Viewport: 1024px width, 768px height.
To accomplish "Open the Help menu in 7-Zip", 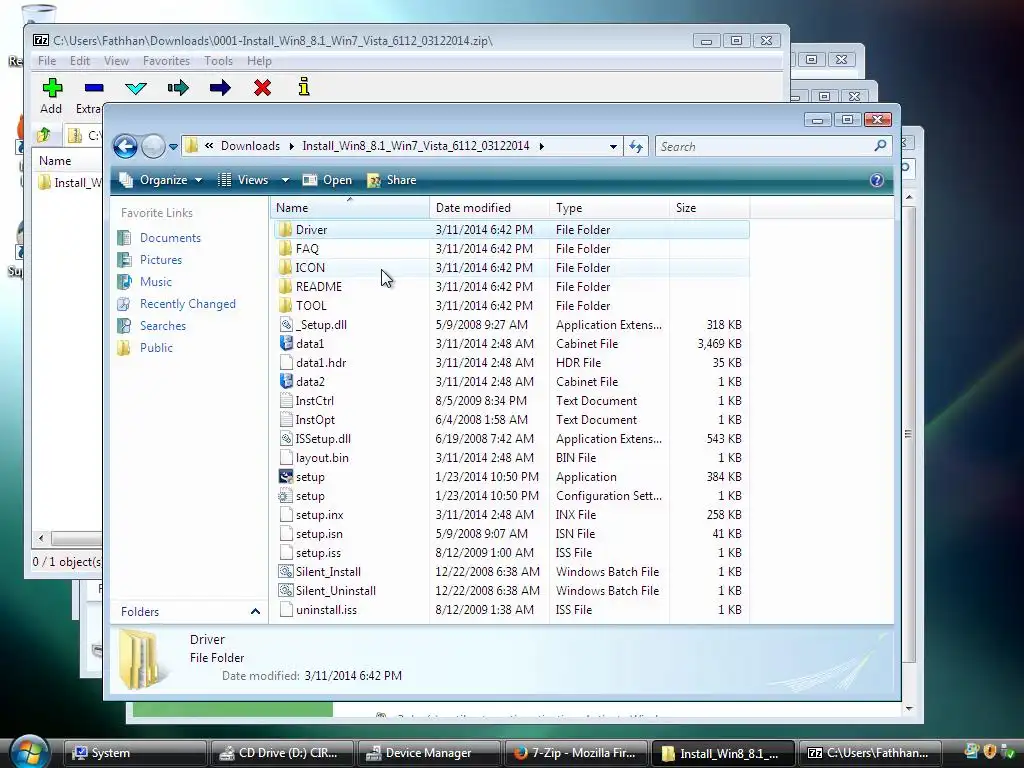I will pyautogui.click(x=259, y=61).
